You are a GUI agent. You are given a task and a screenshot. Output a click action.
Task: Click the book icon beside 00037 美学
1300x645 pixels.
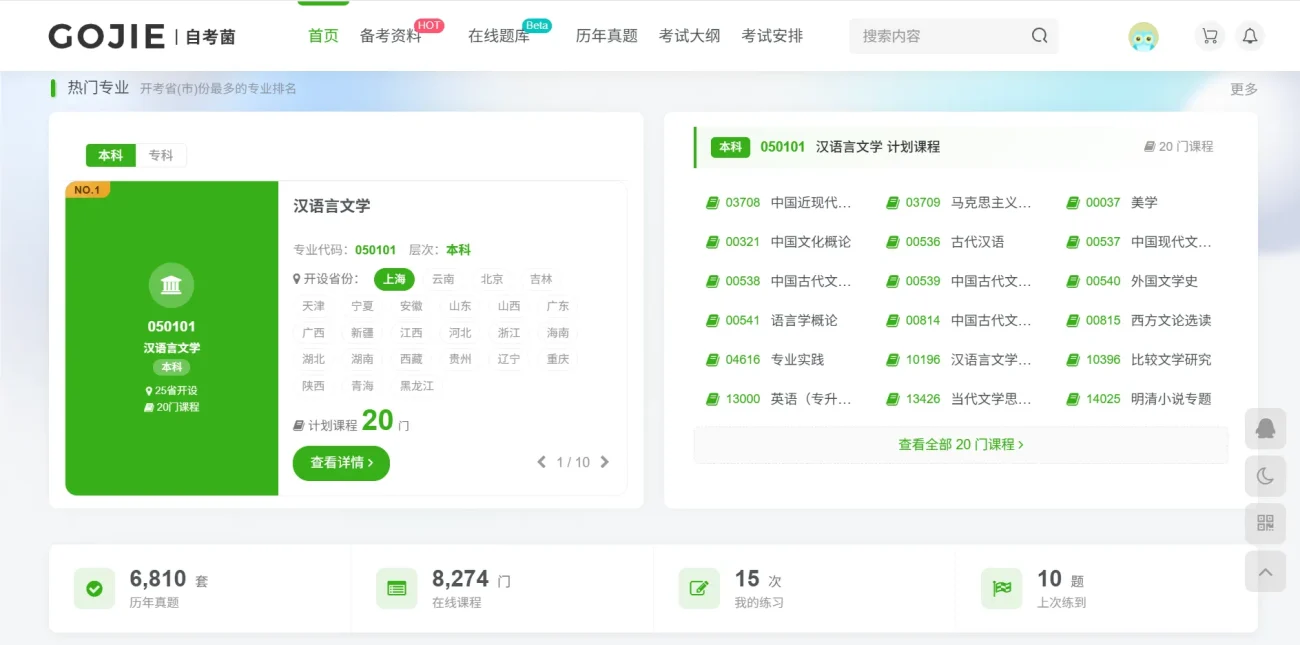coord(1073,203)
